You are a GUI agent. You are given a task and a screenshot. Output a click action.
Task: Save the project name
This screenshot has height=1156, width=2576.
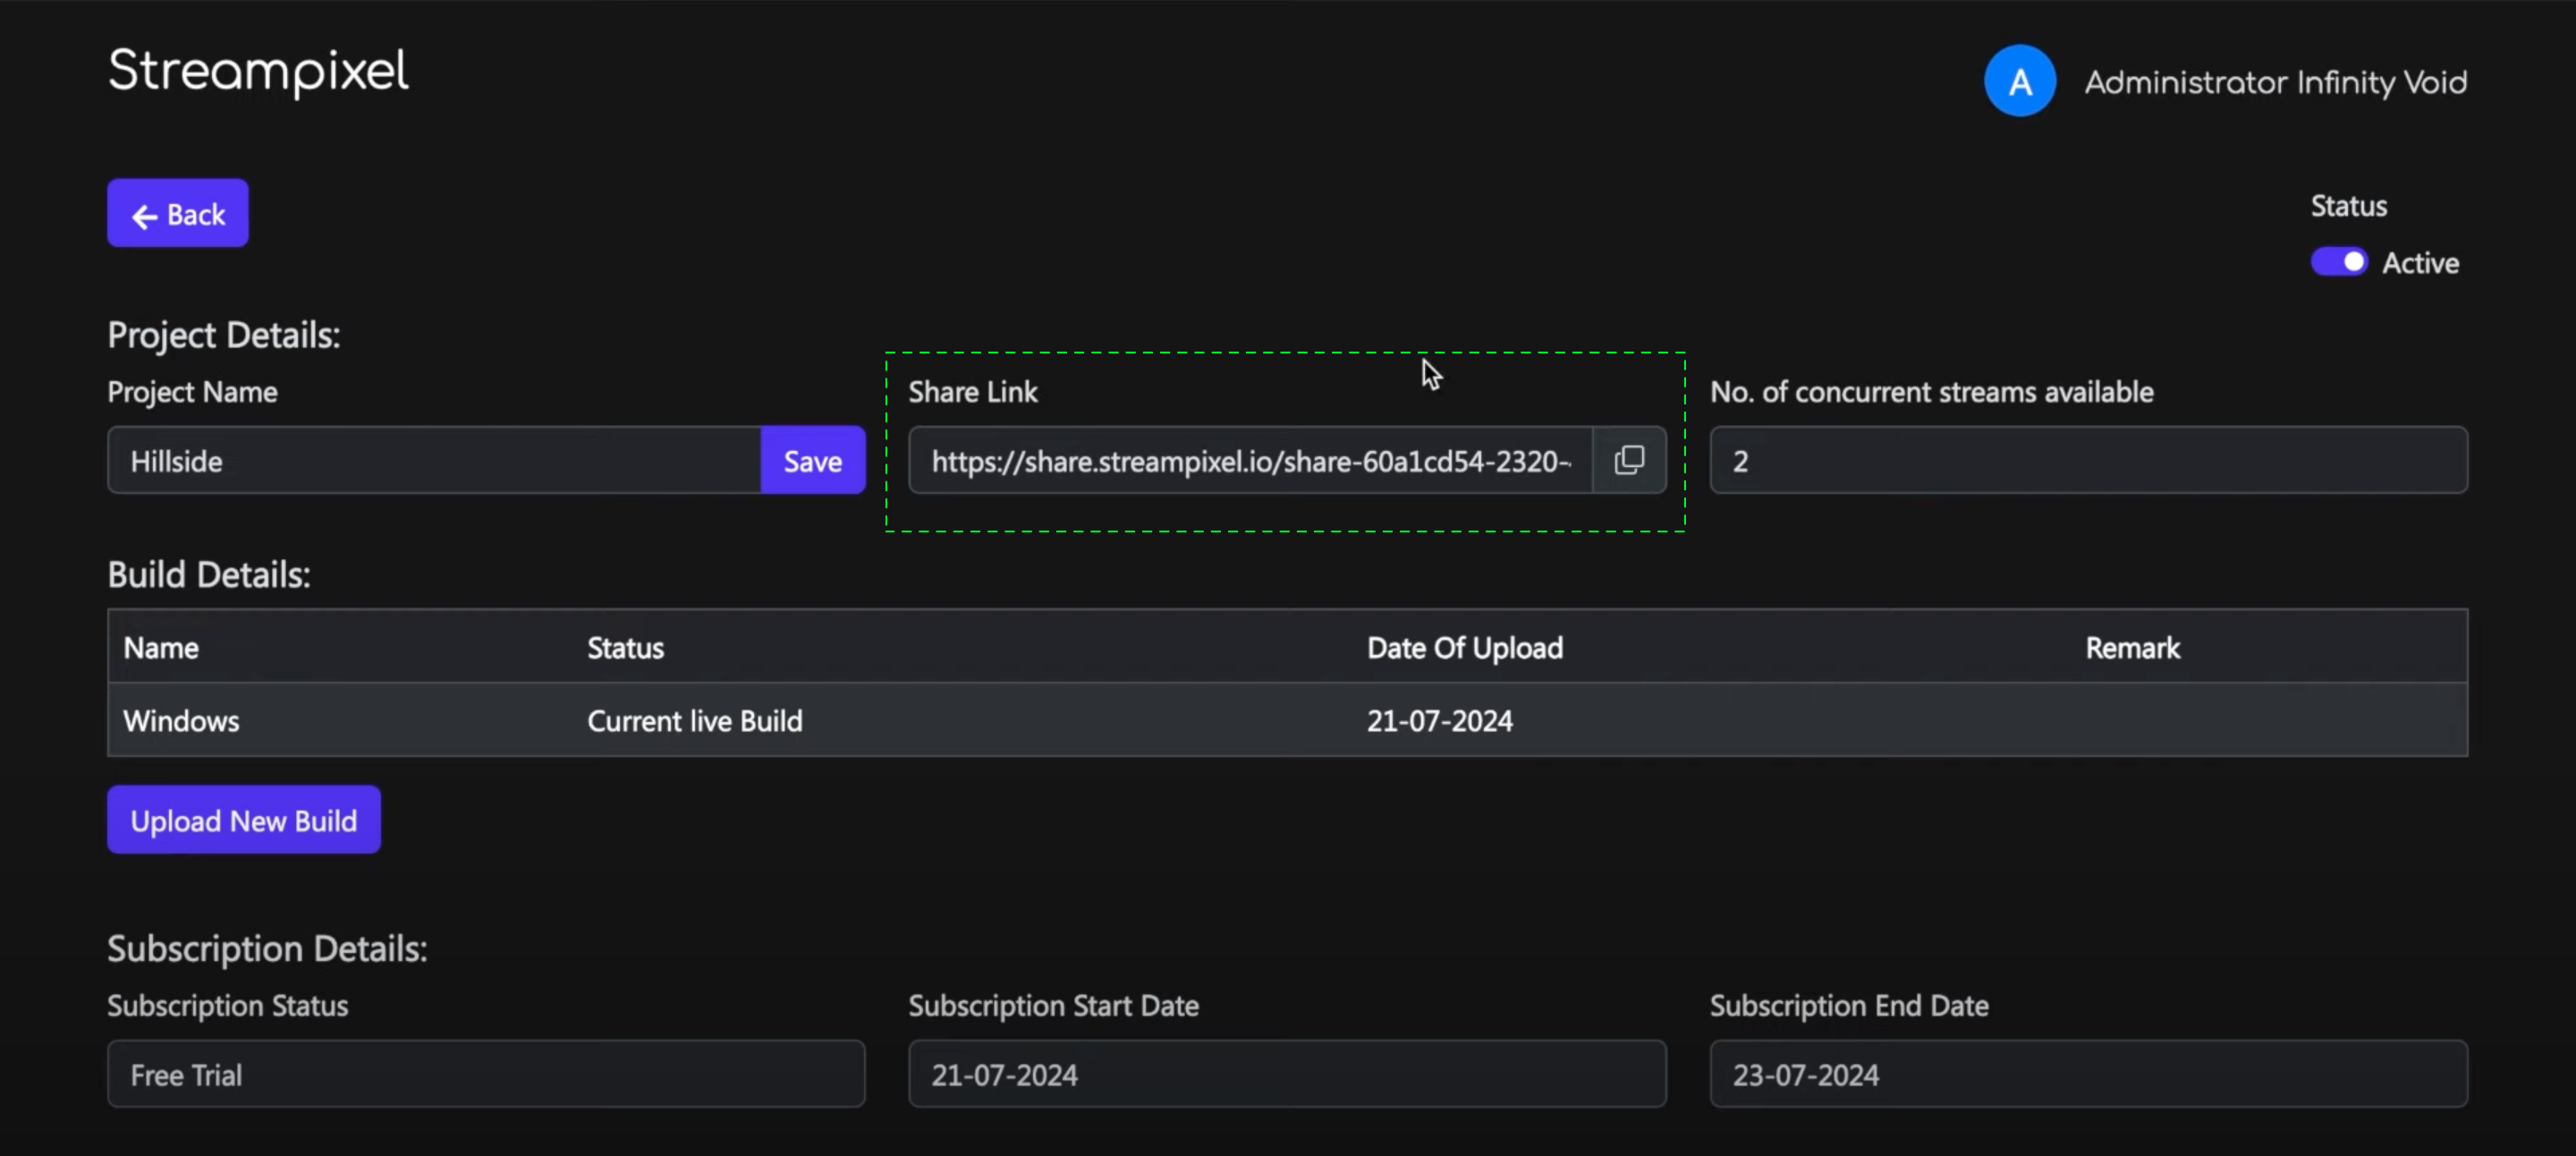click(x=812, y=461)
